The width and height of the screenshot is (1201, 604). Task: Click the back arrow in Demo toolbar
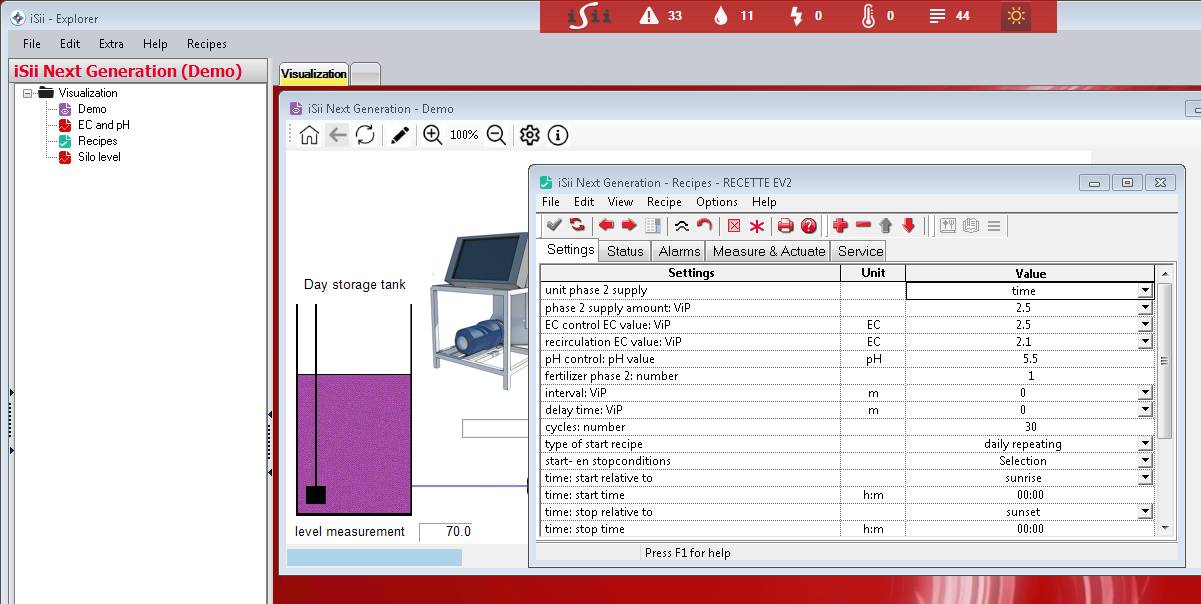pos(337,135)
